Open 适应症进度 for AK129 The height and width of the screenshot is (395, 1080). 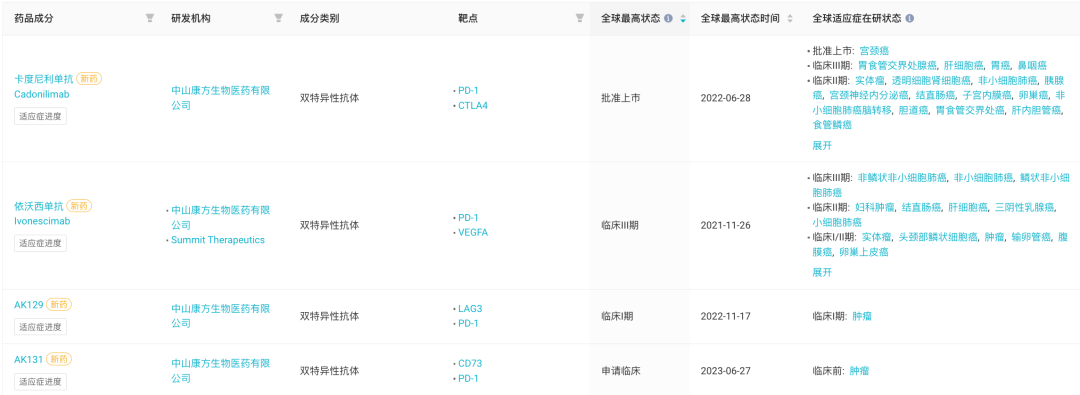tap(41, 327)
